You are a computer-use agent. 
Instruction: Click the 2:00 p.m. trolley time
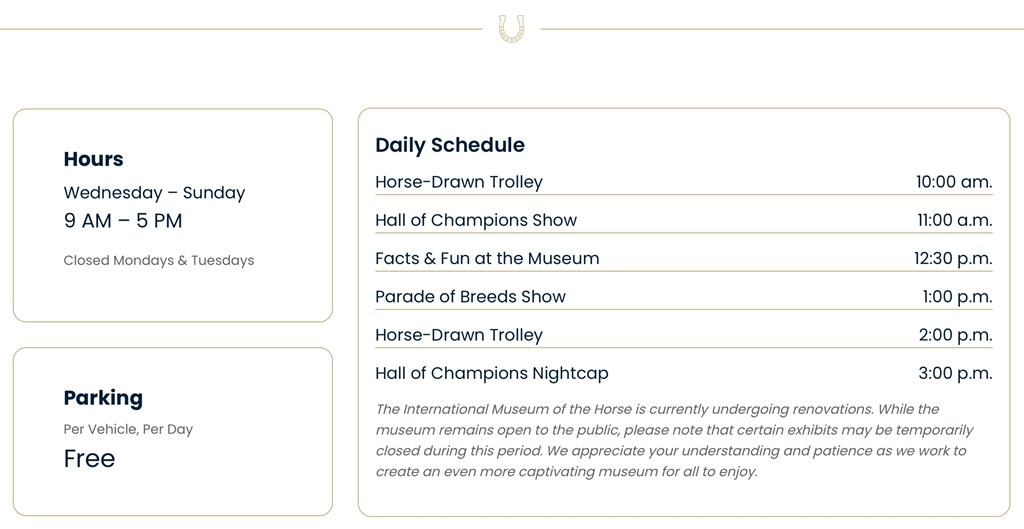(x=955, y=335)
